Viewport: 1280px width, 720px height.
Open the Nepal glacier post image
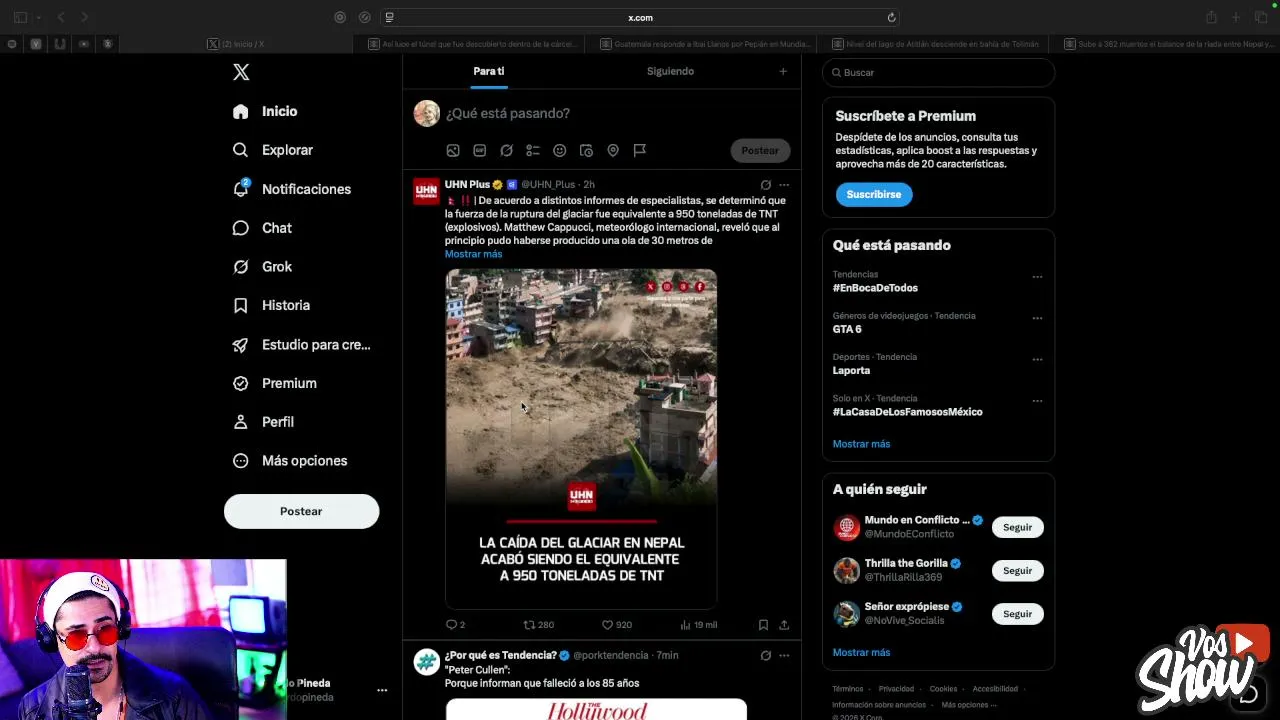[x=581, y=438]
